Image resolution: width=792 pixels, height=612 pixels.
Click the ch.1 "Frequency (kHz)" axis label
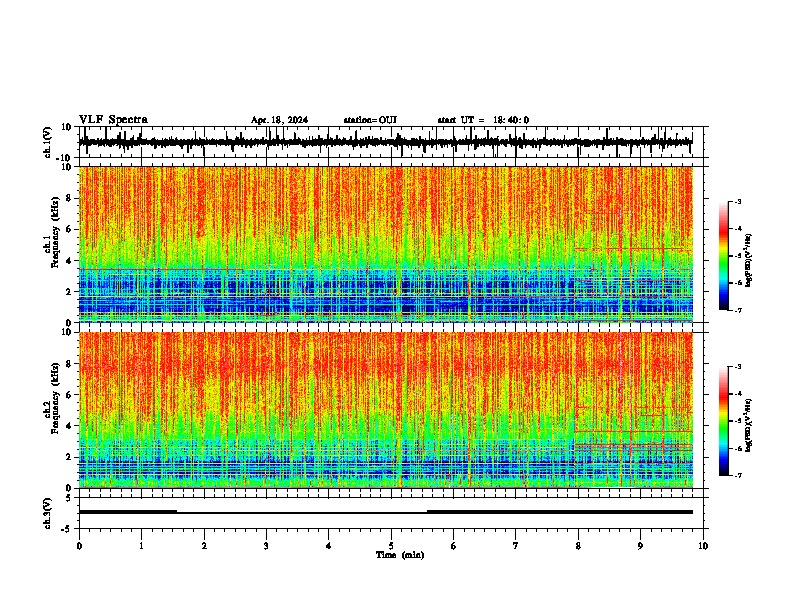point(55,232)
